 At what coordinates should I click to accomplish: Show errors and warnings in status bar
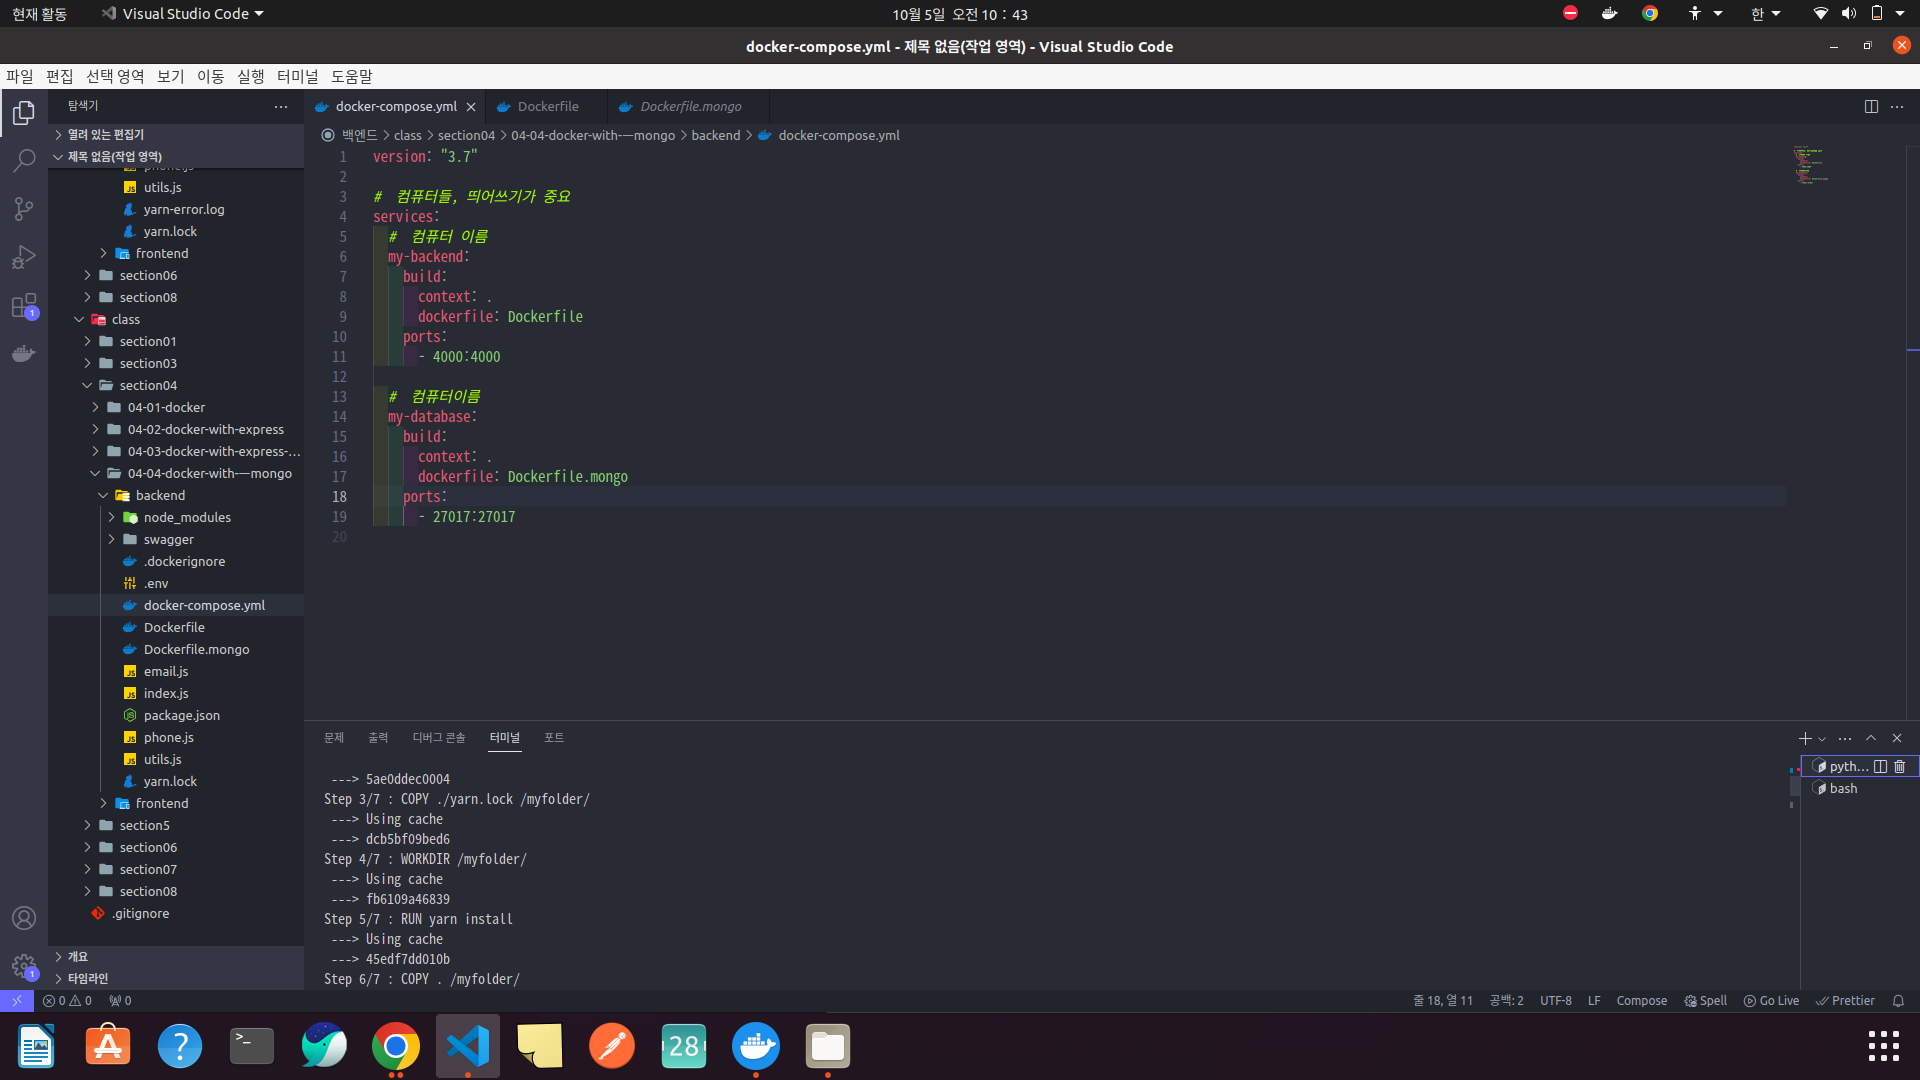[x=68, y=1001]
